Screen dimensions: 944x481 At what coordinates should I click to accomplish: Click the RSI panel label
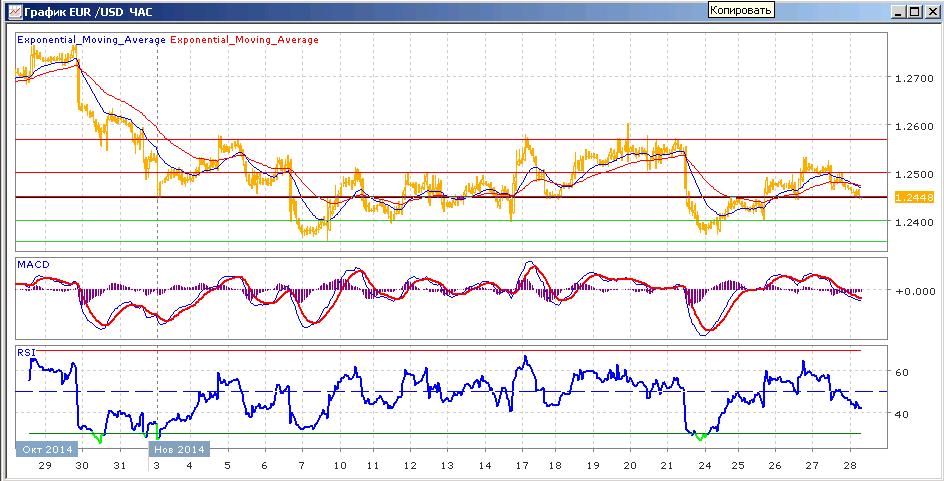pos(25,353)
